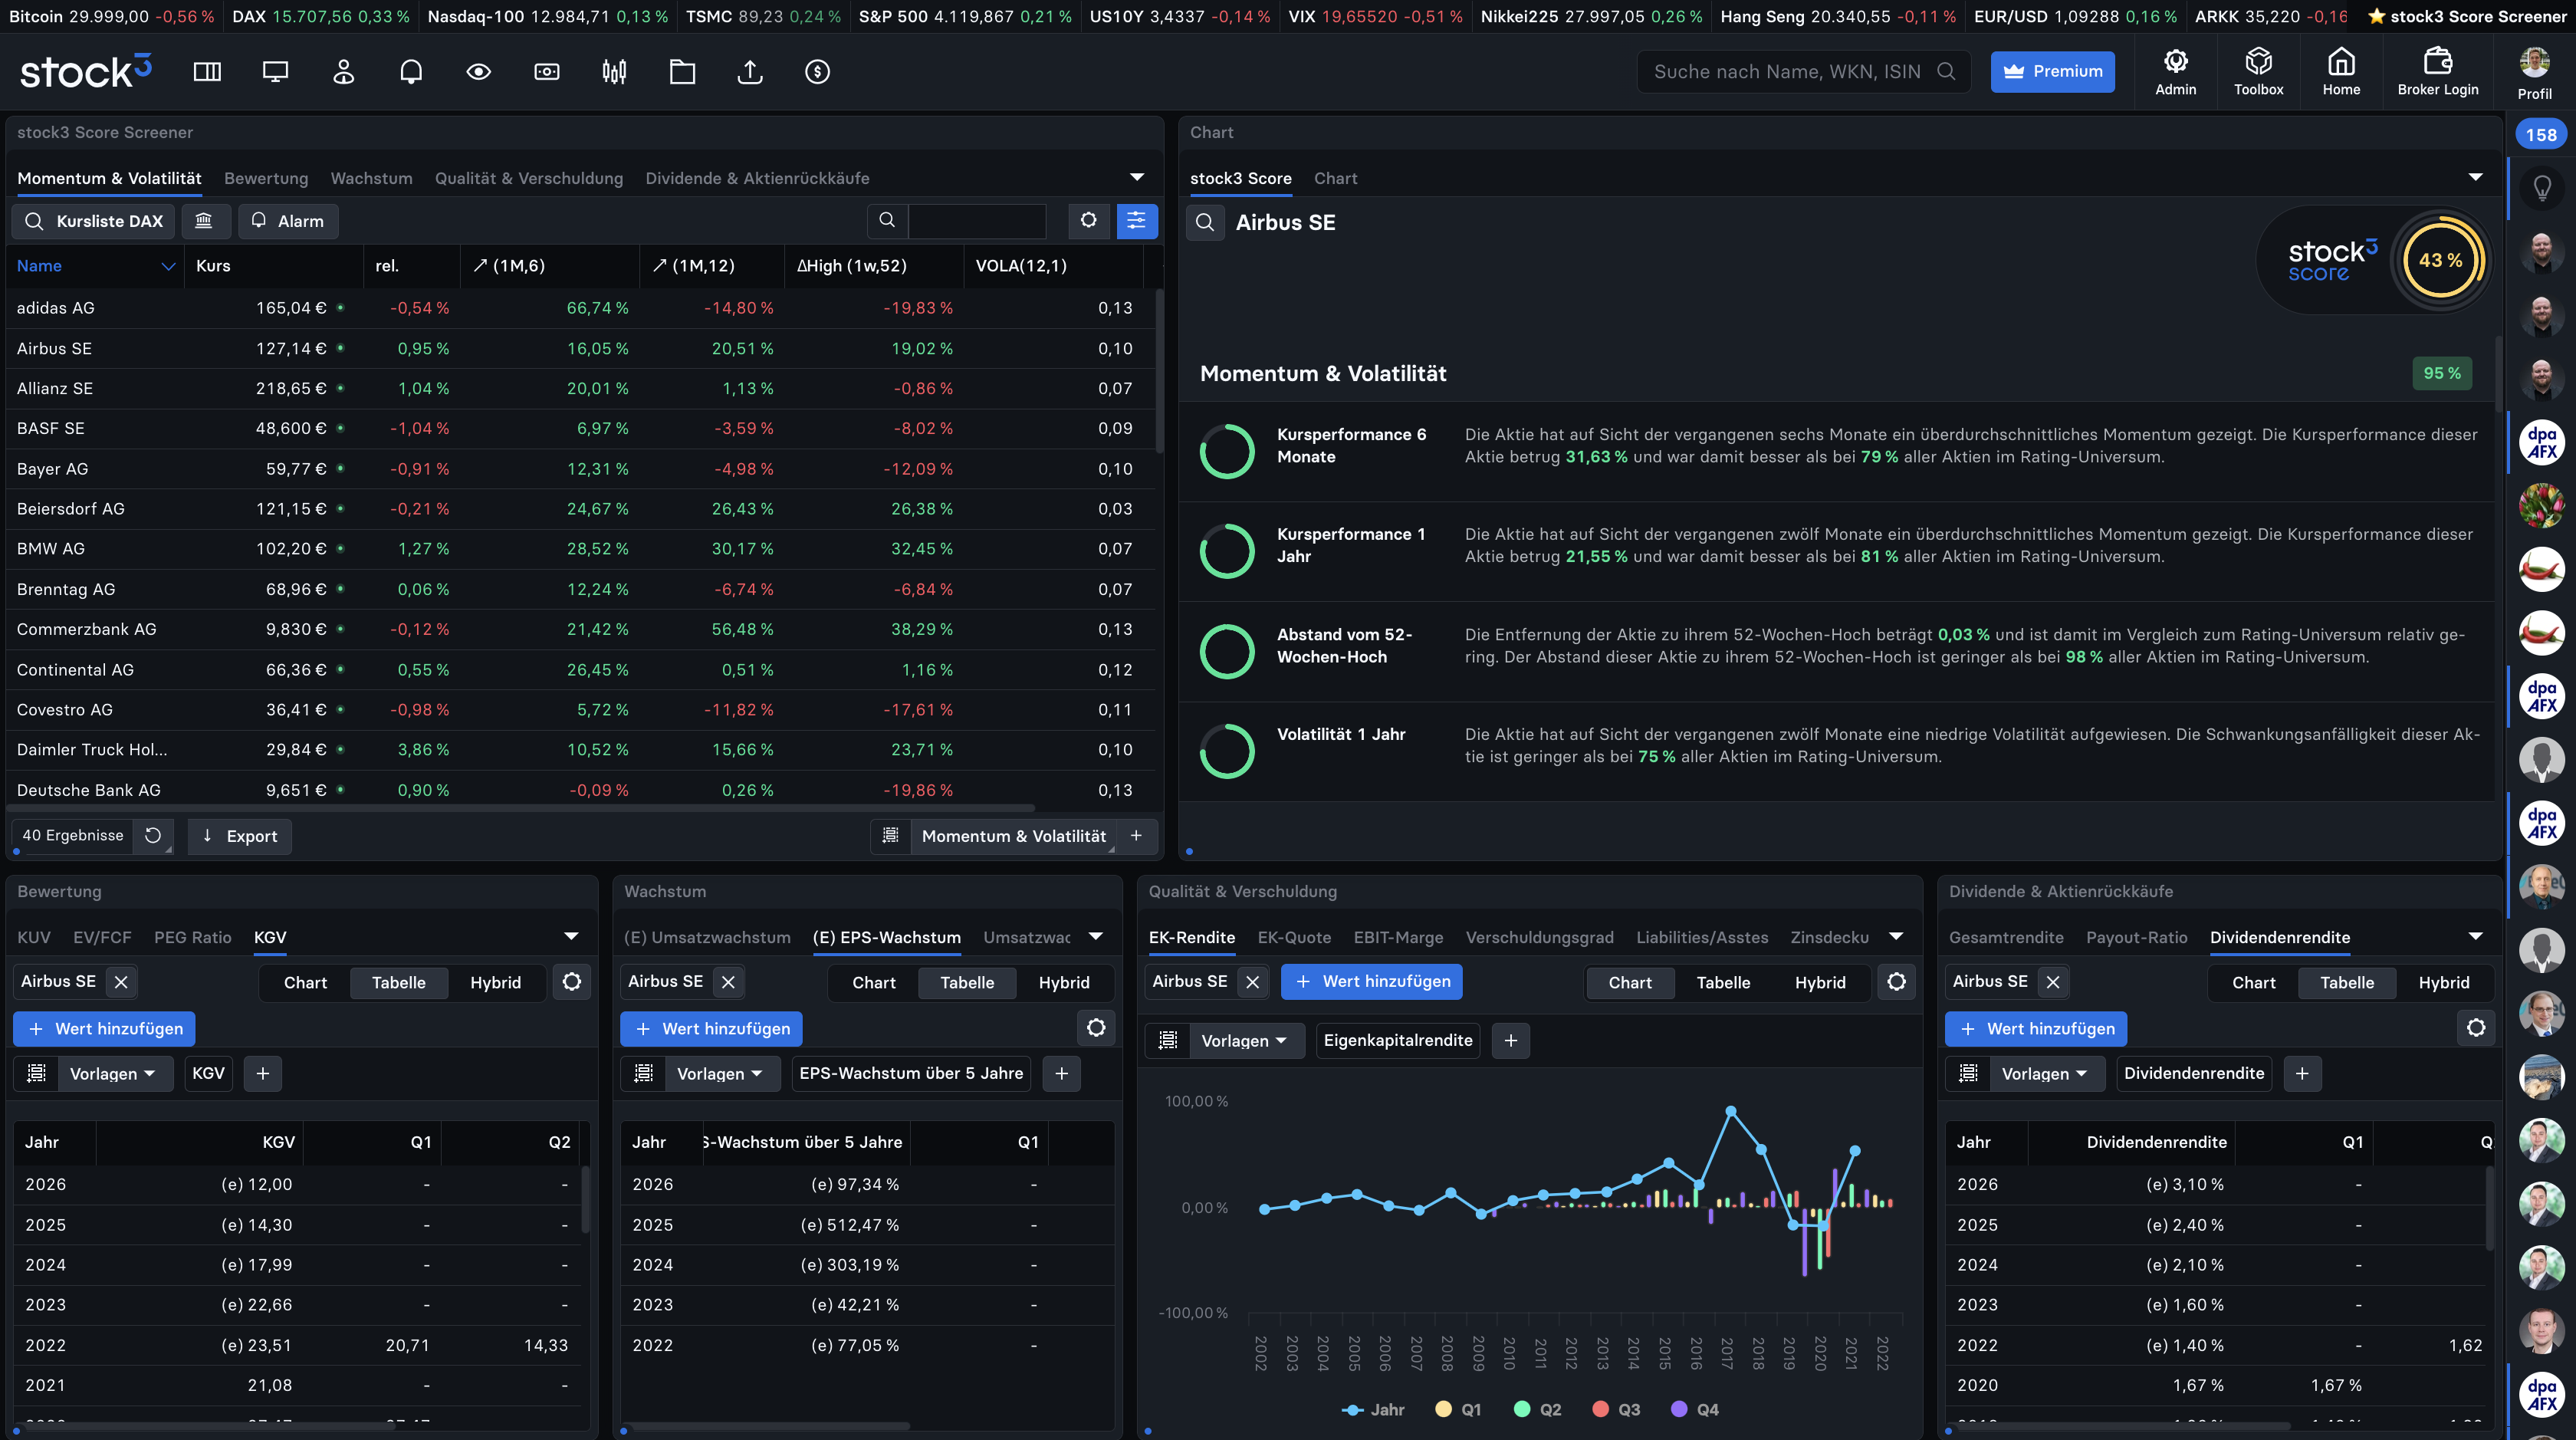This screenshot has width=2576, height=1440.
Task: Toggle the Jahr series in chart legend
Action: (x=1373, y=1409)
